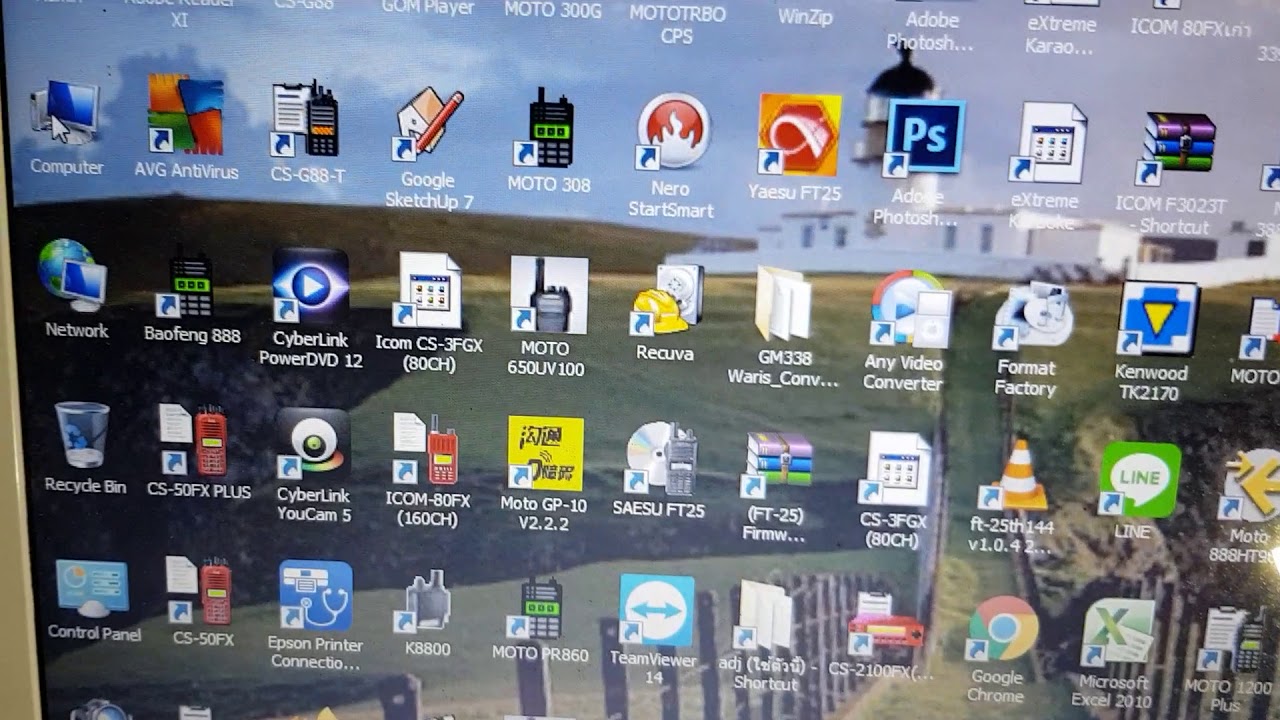
Task: Open the (FT-25) Firmw... archive
Action: [x=778, y=464]
